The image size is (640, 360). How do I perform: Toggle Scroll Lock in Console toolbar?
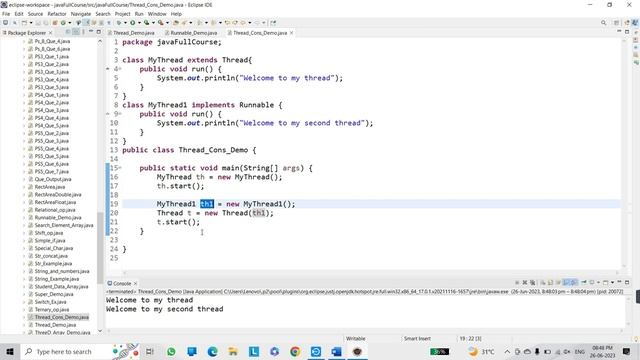click(x=551, y=282)
